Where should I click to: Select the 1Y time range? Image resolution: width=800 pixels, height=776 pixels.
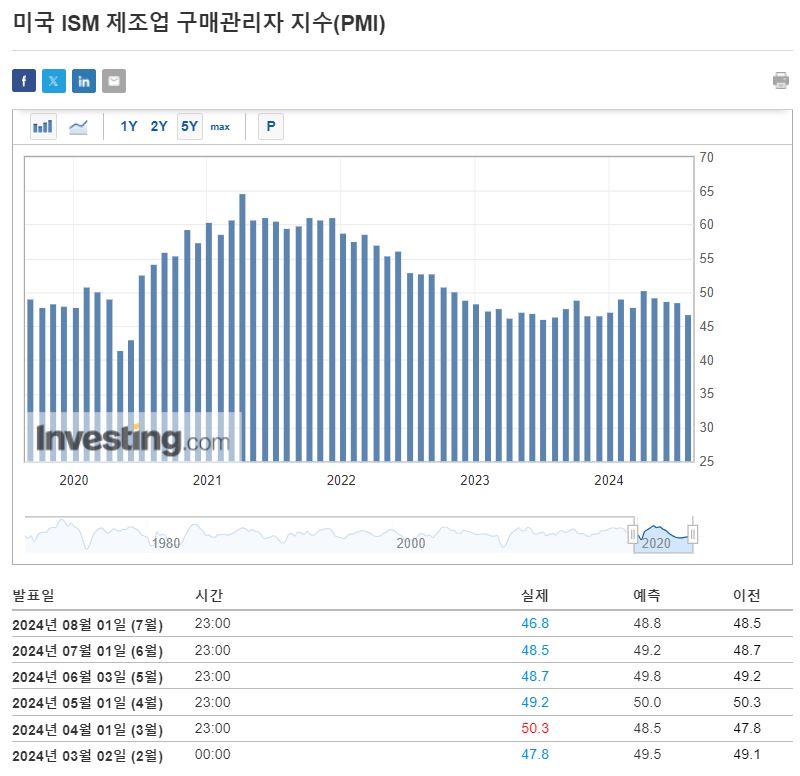[129, 127]
